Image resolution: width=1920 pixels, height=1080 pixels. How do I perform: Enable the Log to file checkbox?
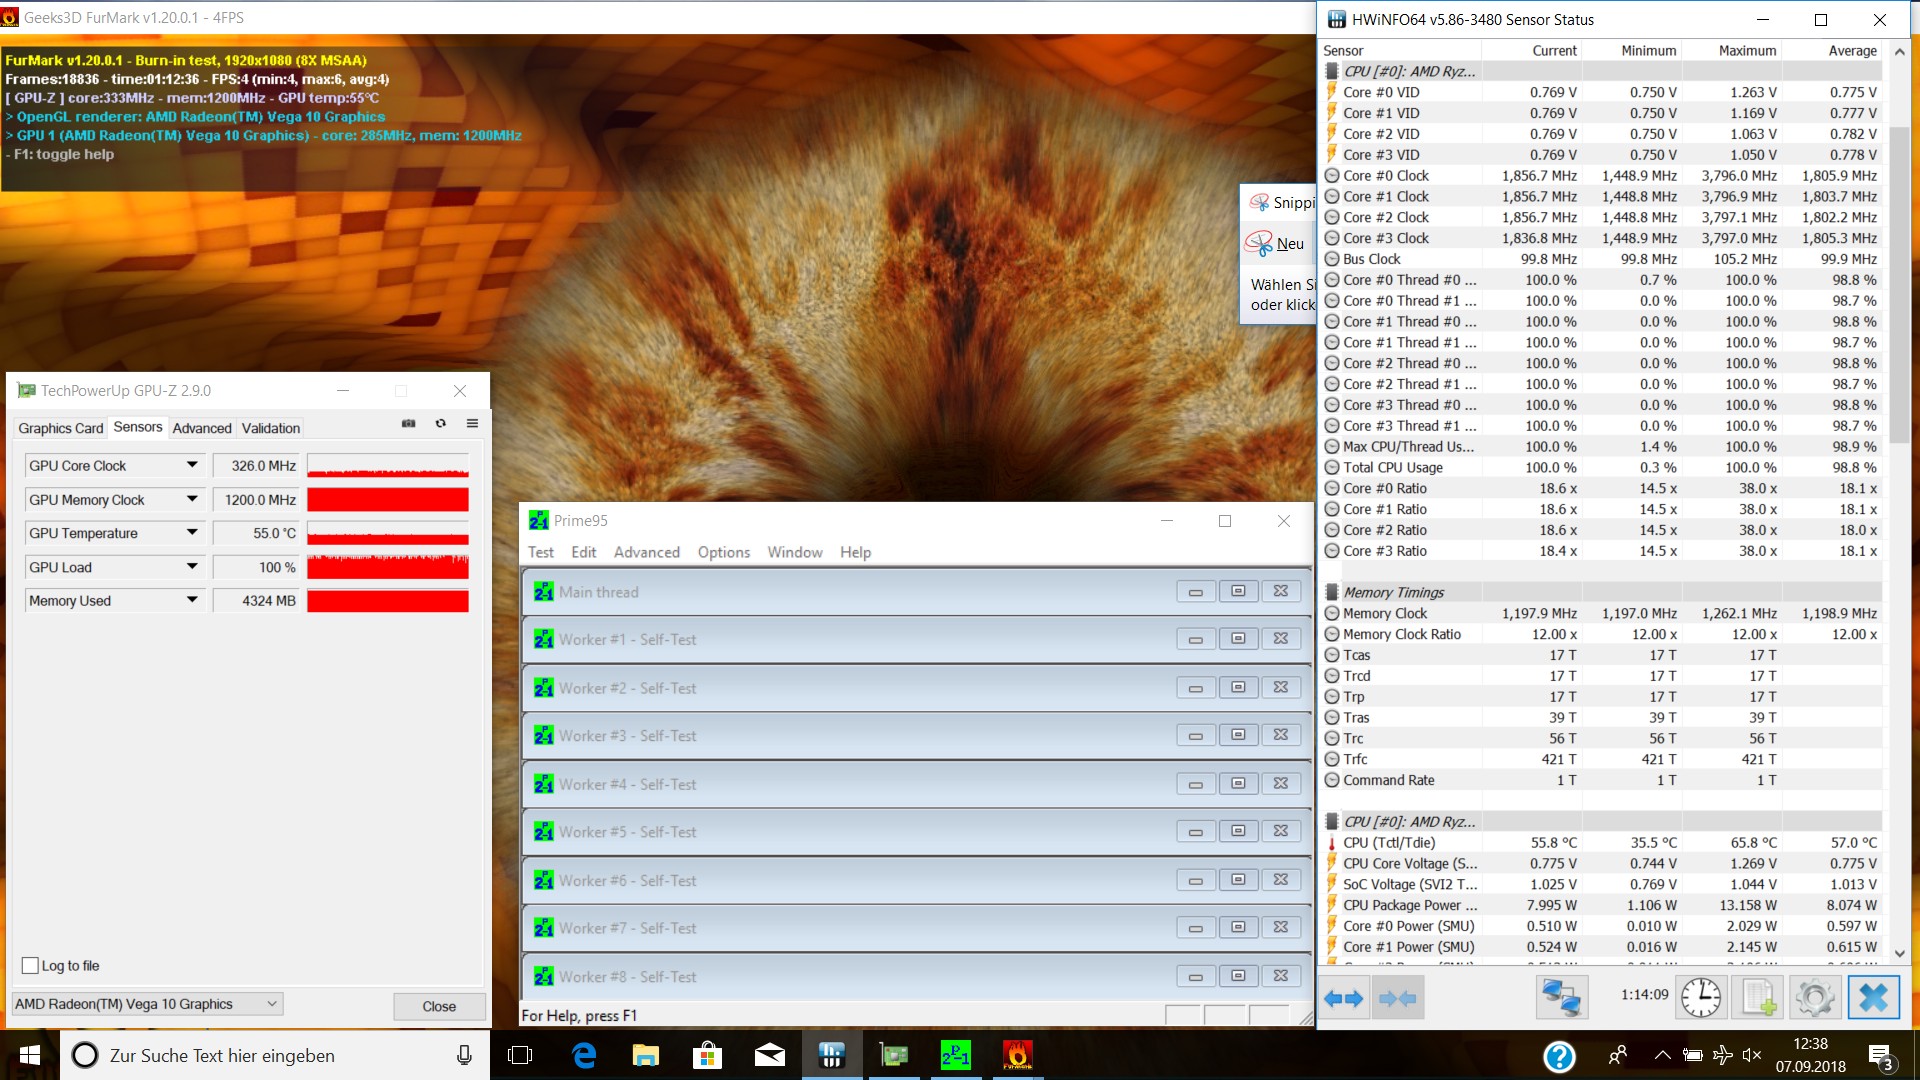pos(31,966)
